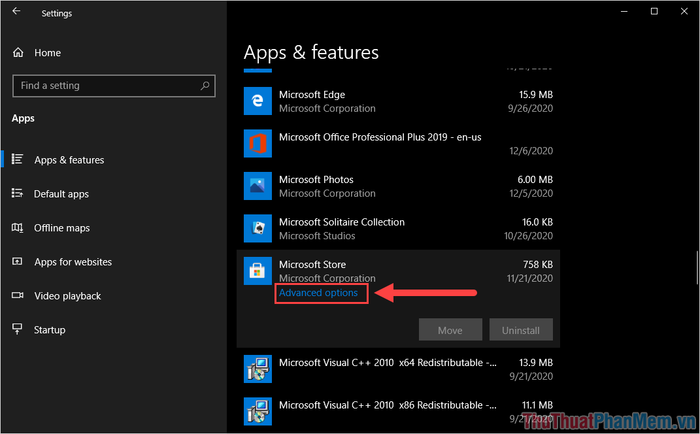Click the Solitaire Collection app icon

258,228
